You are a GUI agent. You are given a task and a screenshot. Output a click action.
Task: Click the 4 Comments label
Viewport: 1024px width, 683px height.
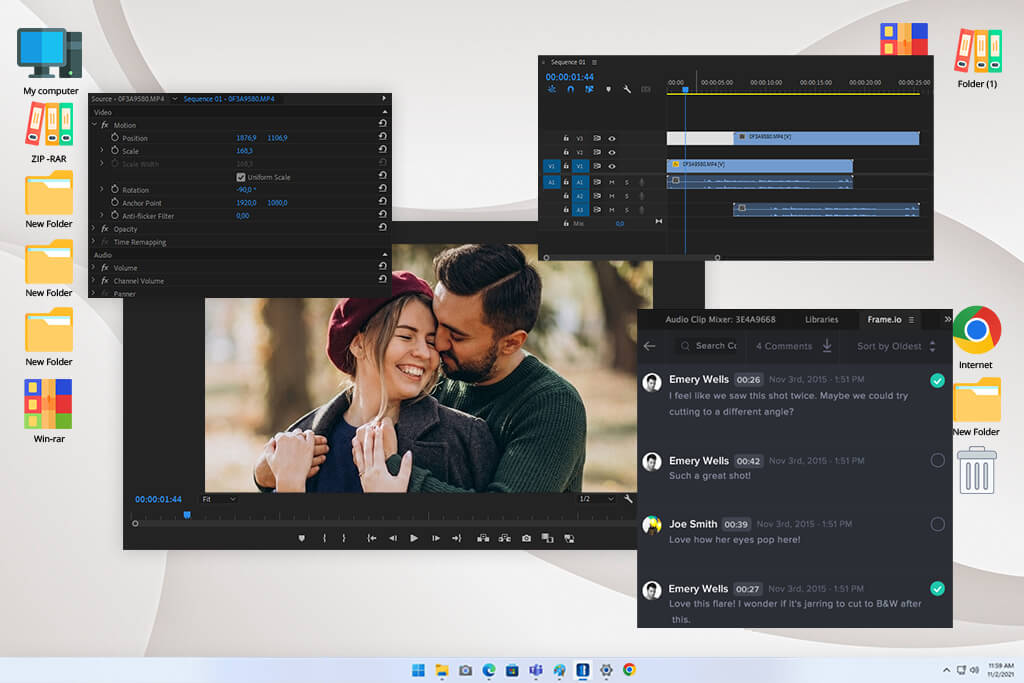pos(784,346)
